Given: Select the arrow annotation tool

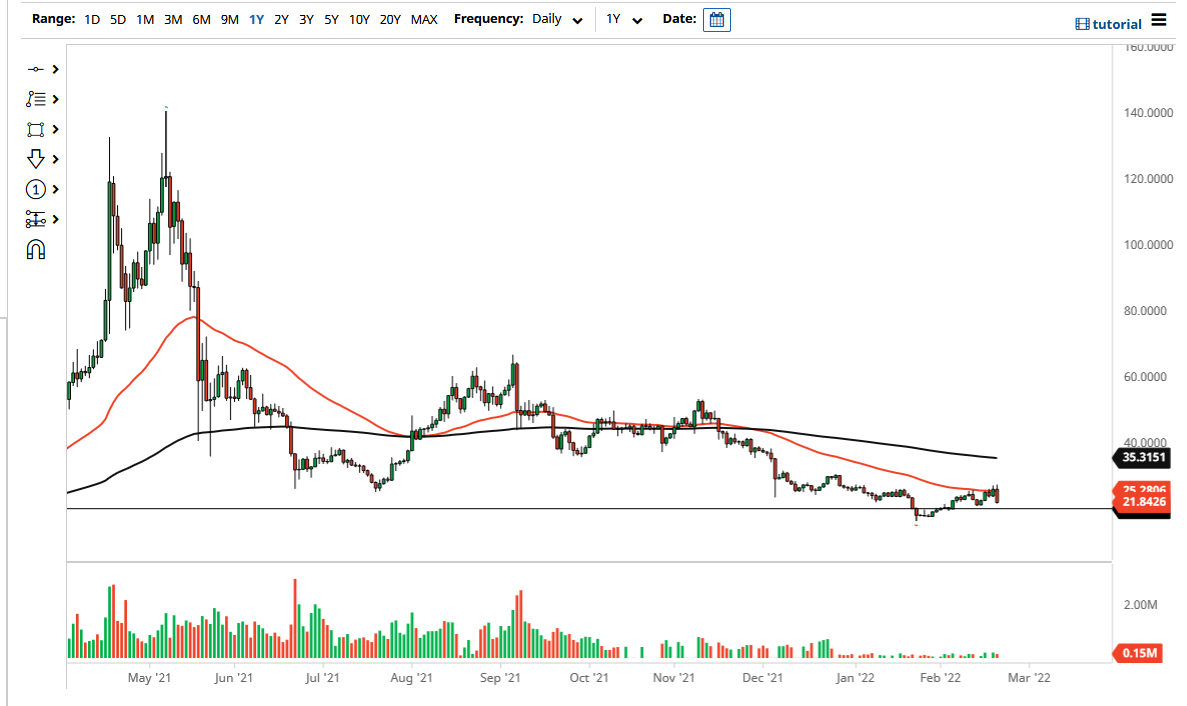Looking at the screenshot, I should (36, 159).
